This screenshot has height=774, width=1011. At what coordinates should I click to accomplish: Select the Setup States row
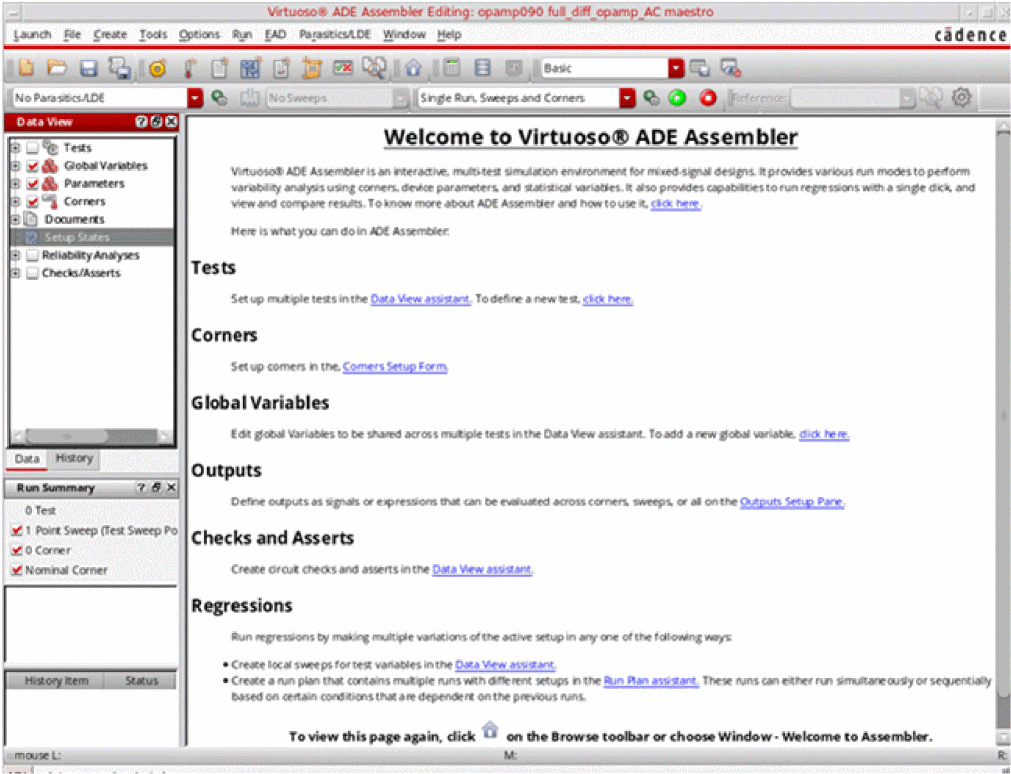click(x=92, y=237)
